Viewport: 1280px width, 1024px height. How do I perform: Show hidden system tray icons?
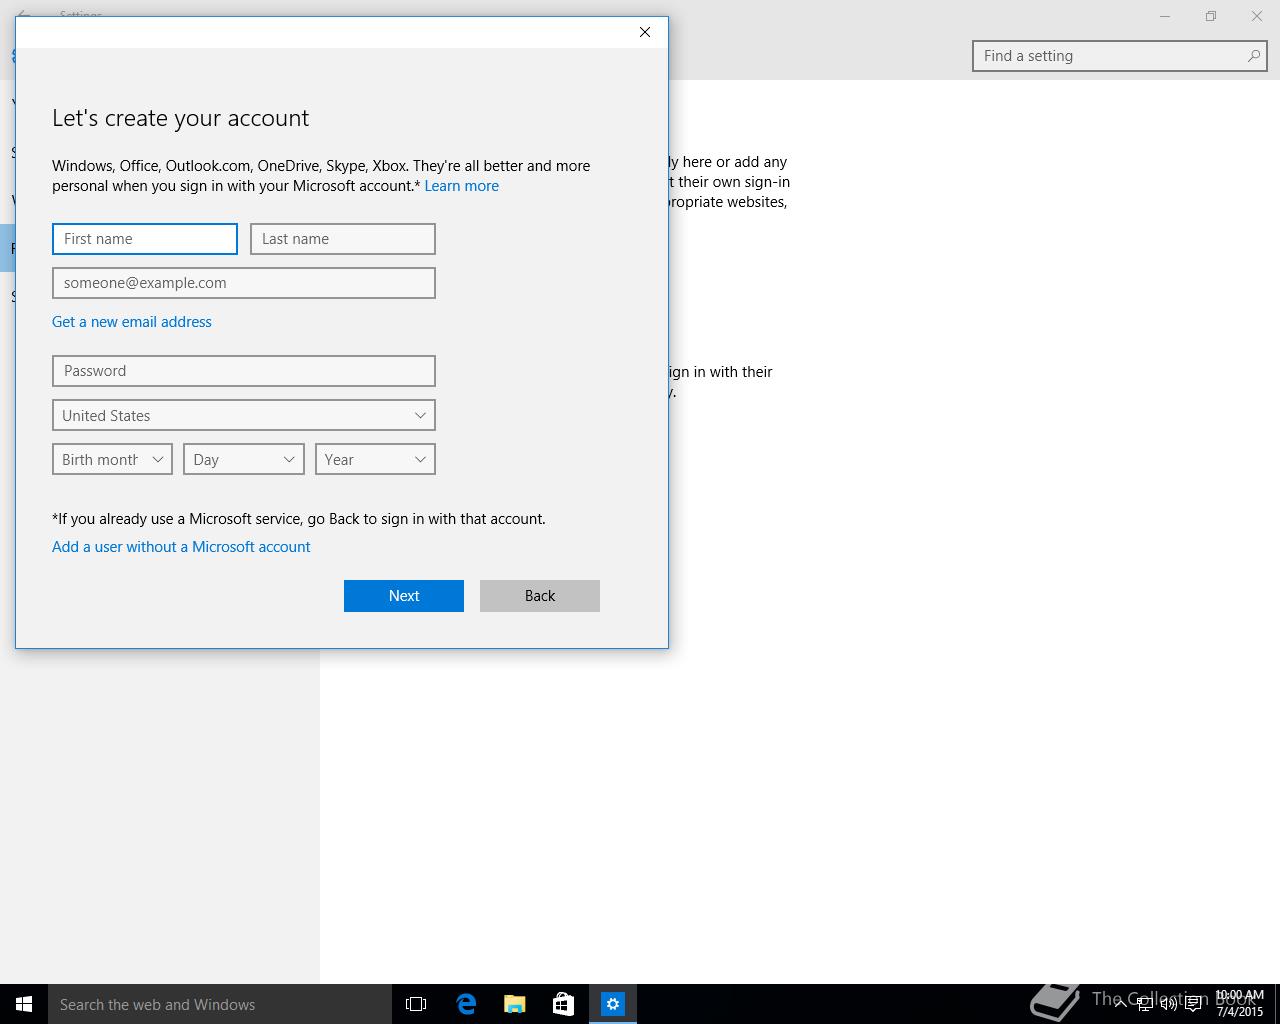(1121, 1003)
